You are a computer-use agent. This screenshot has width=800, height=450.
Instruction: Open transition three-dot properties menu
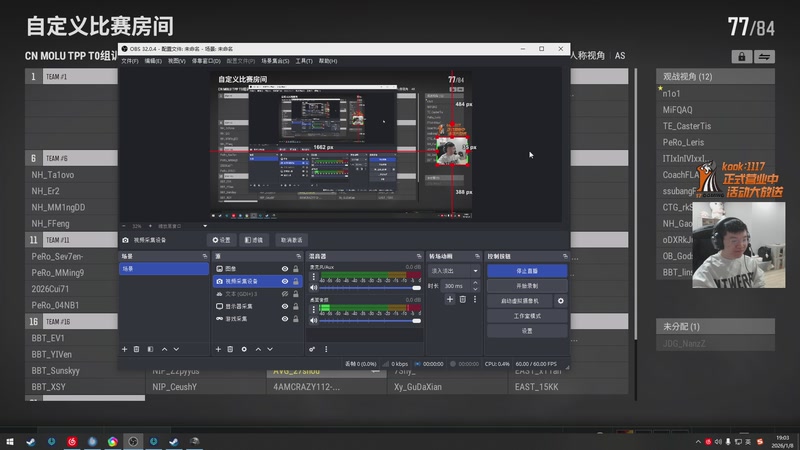(x=474, y=299)
